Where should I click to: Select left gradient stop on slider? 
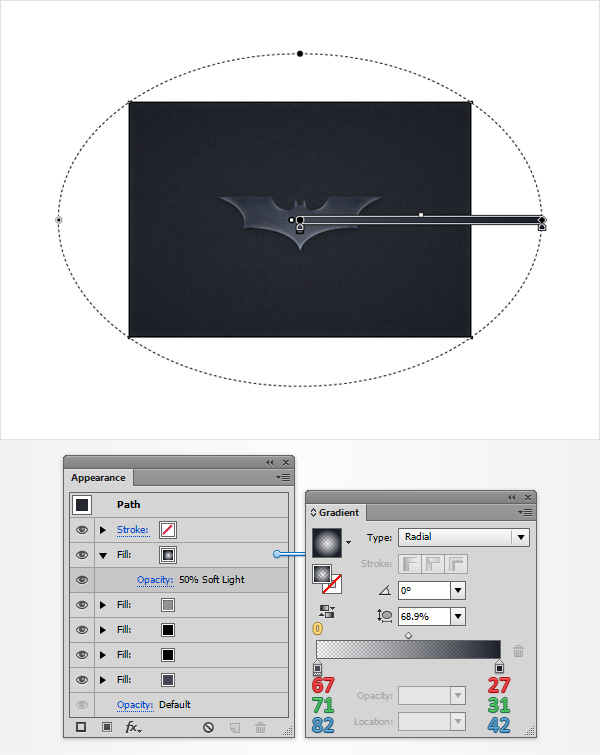317,668
